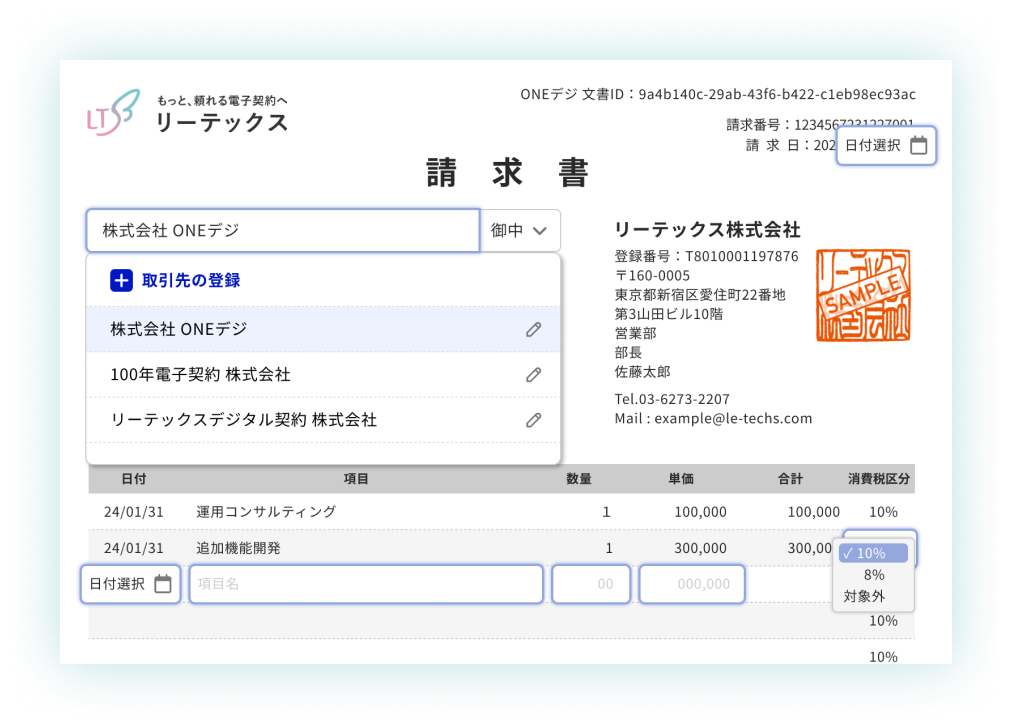Screen dimensions: 1012x724
Task: Click the Mail : example@le-techs.com text
Action: click(x=713, y=418)
